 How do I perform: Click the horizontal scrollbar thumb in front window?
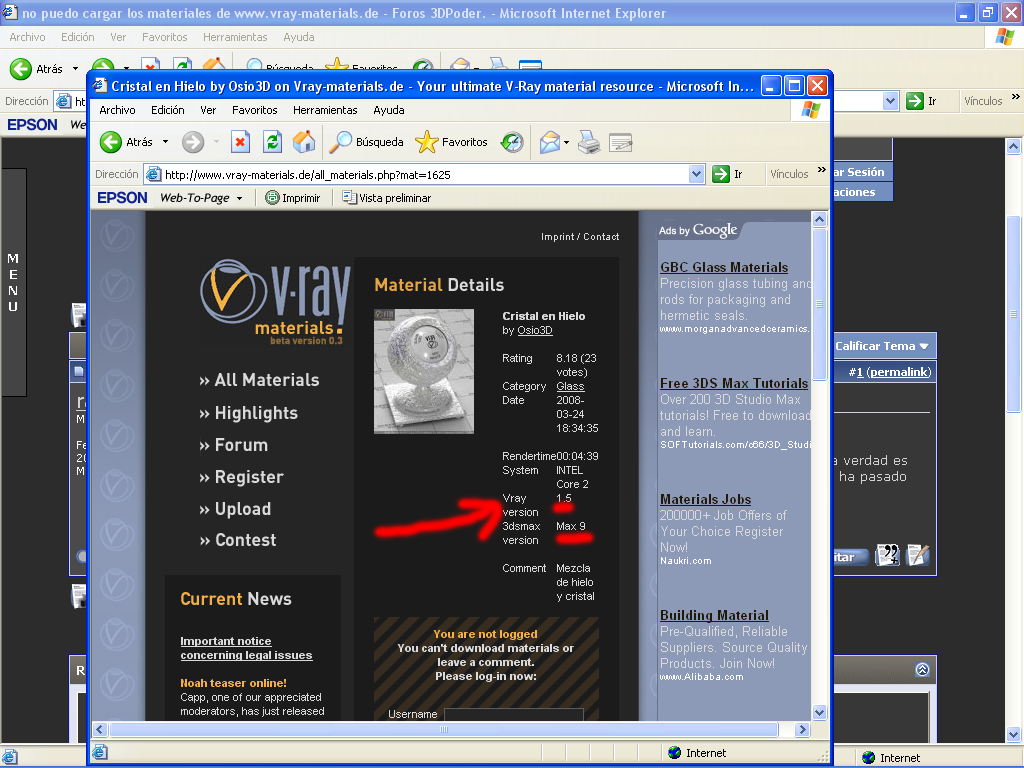point(443,729)
